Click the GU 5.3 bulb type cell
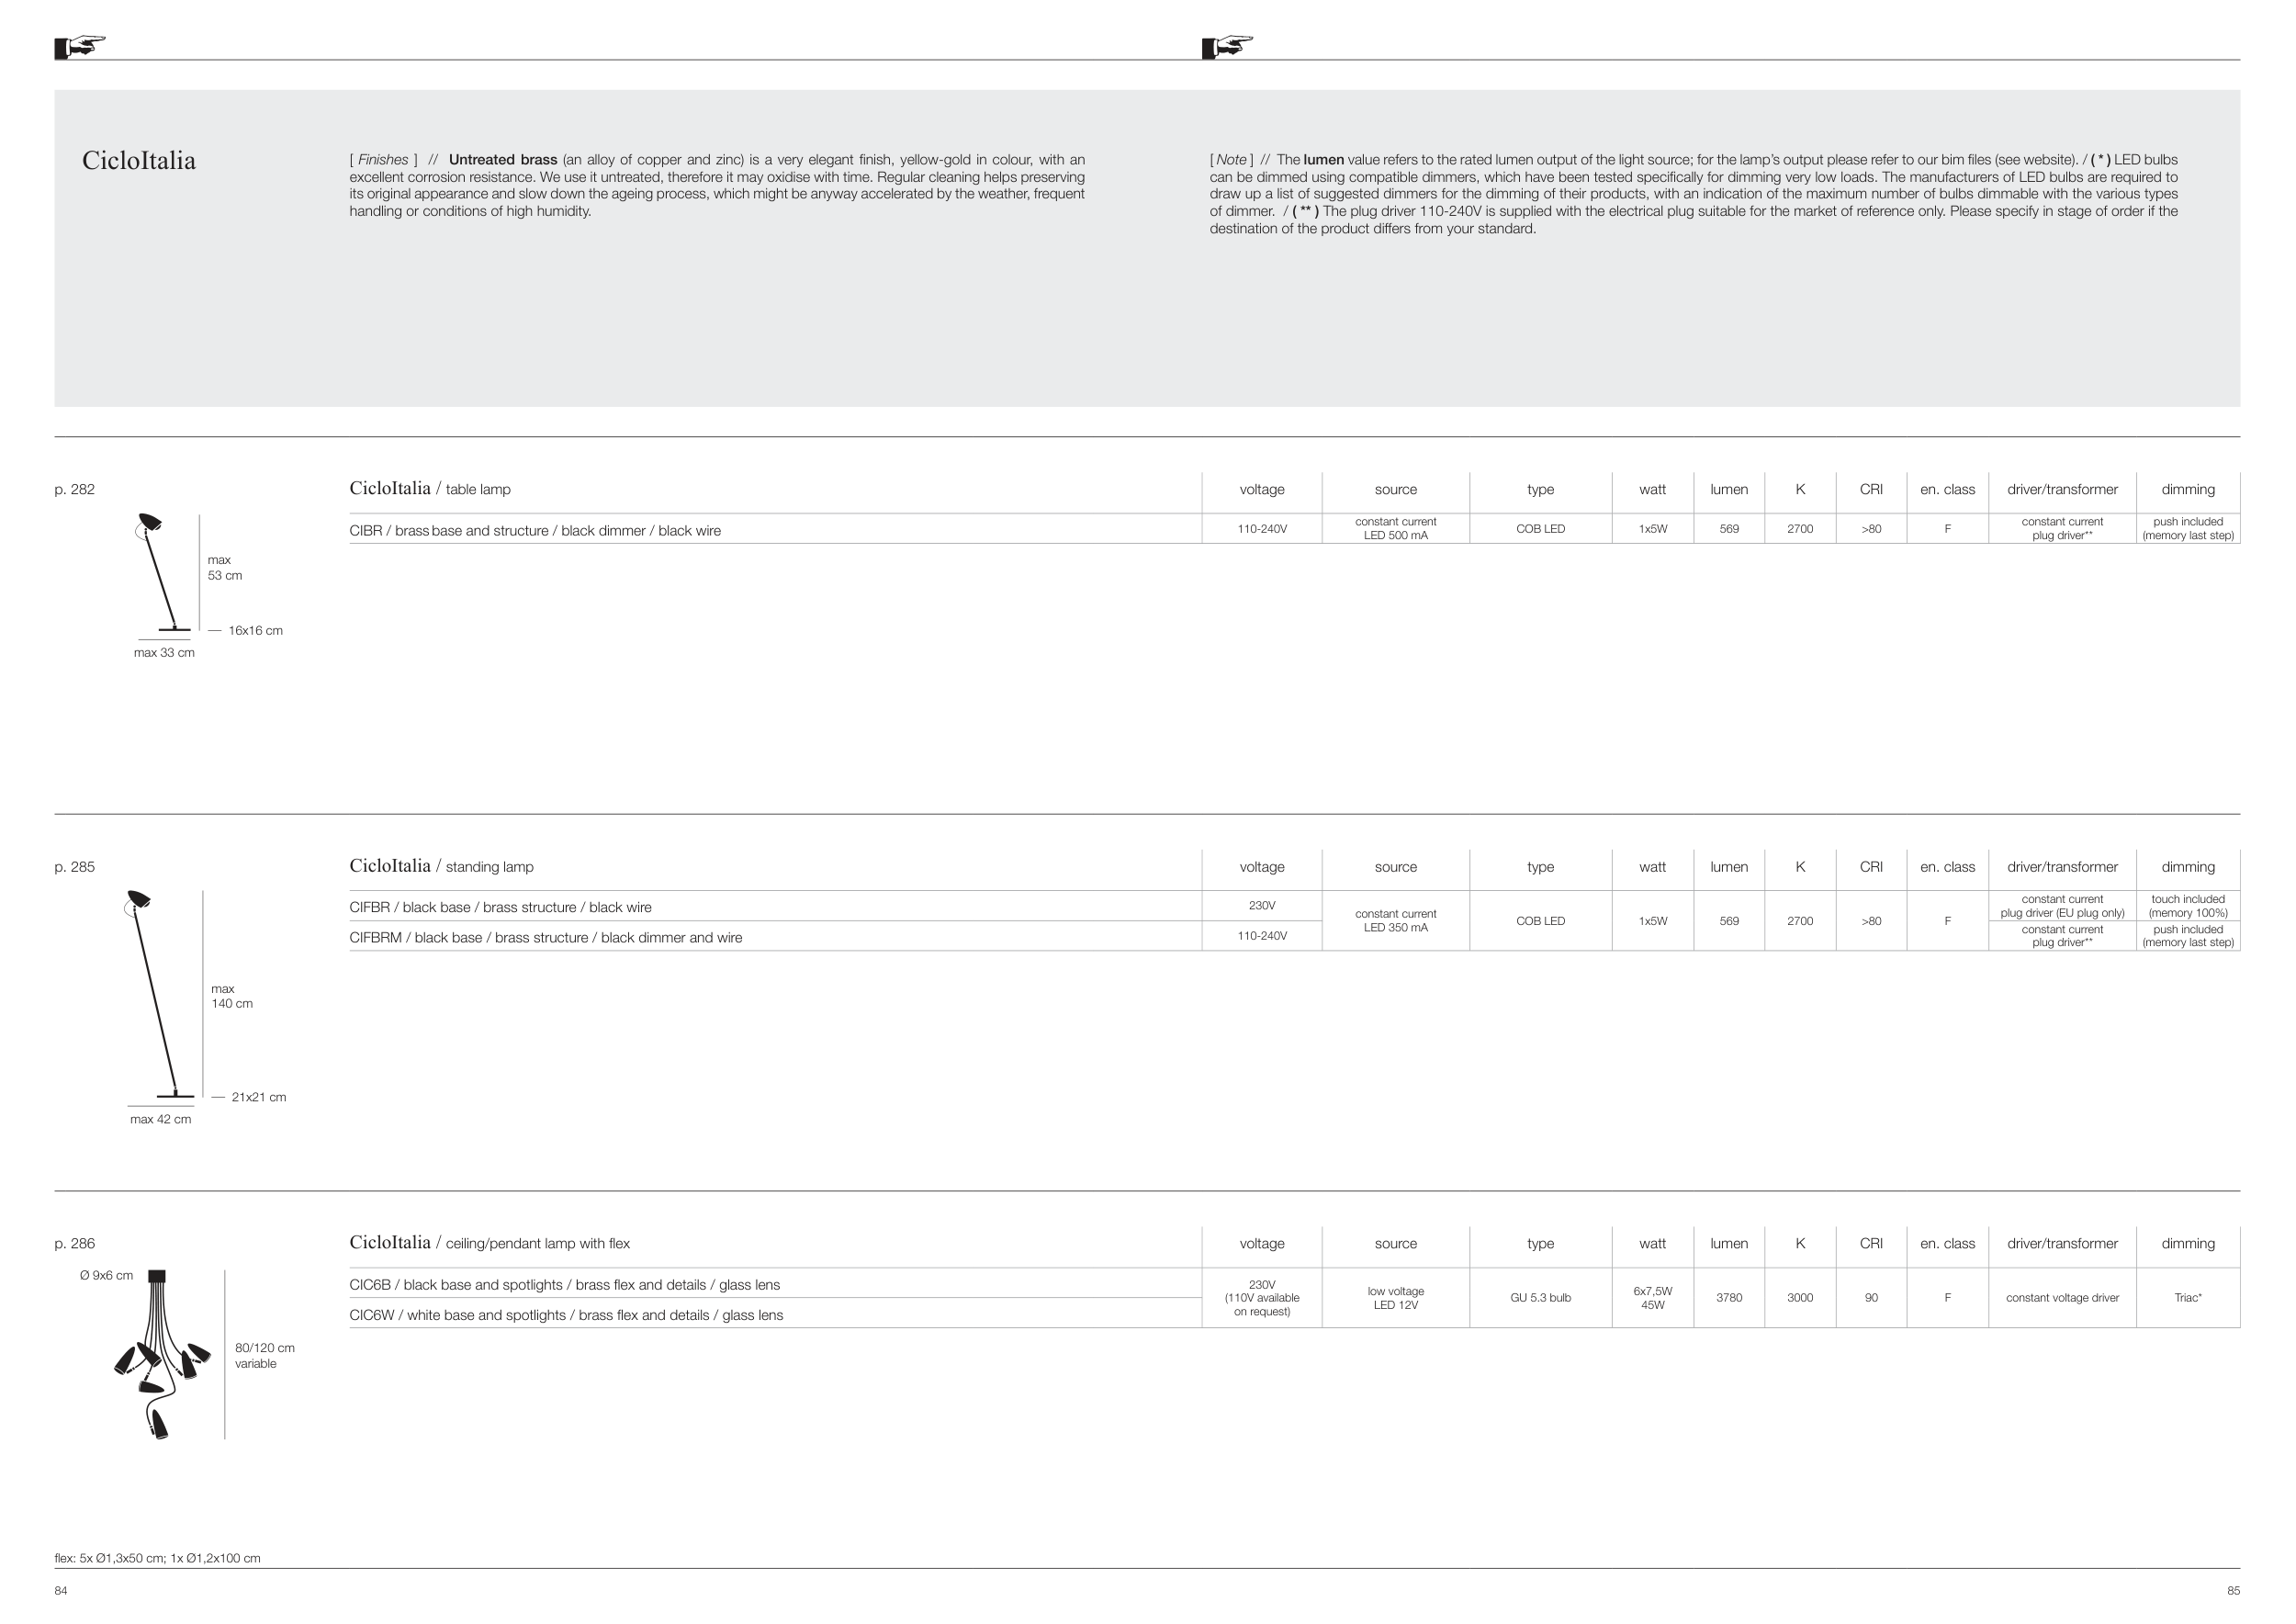This screenshot has height=1624, width=2296. coord(1540,1298)
